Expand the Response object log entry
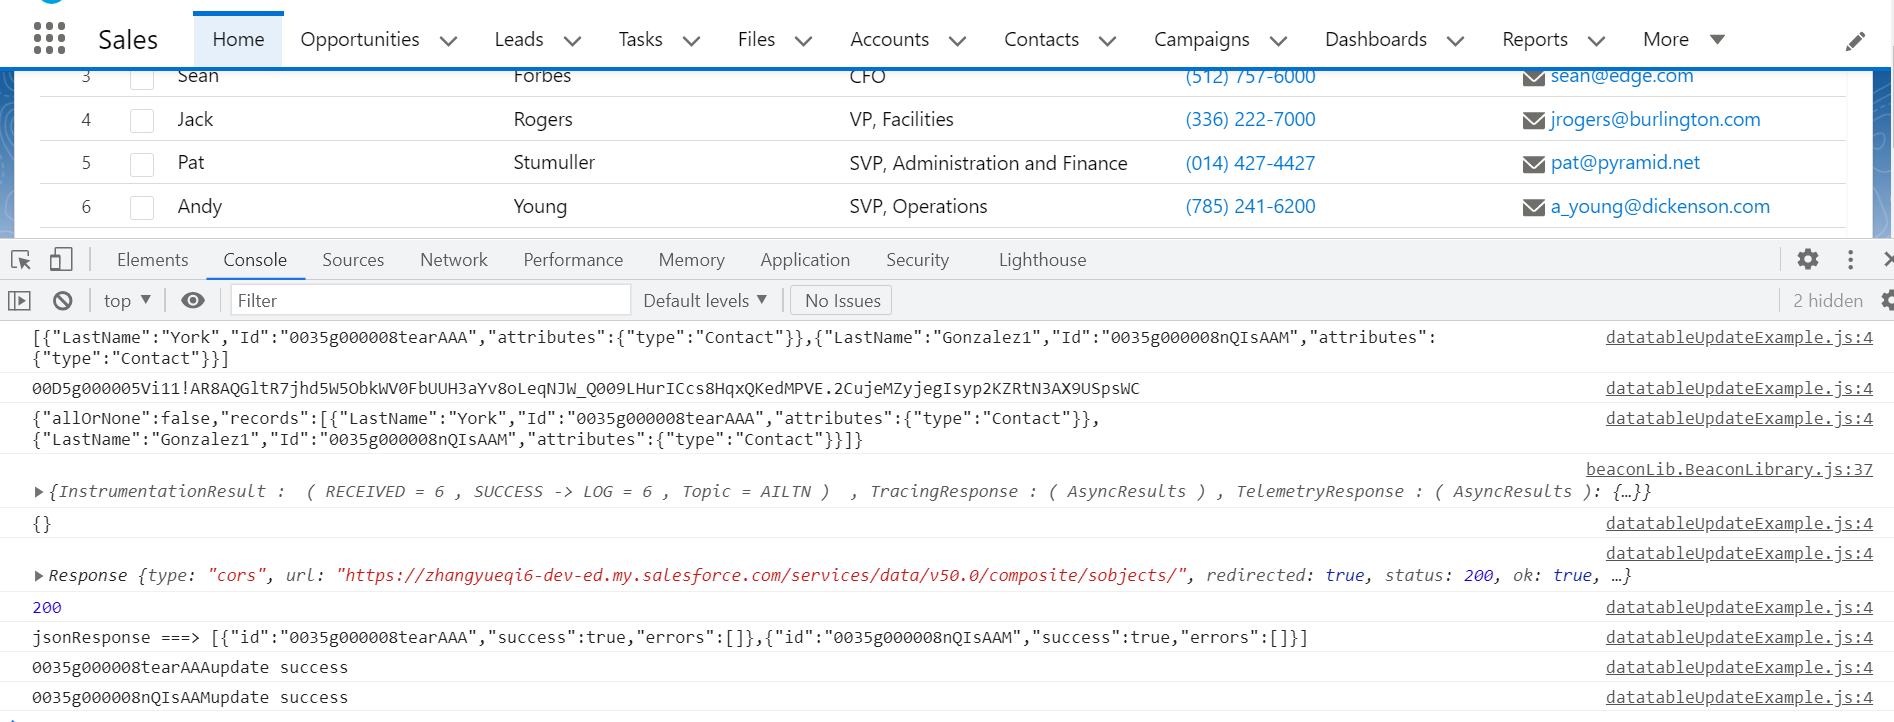This screenshot has width=1894, height=722. (x=38, y=576)
